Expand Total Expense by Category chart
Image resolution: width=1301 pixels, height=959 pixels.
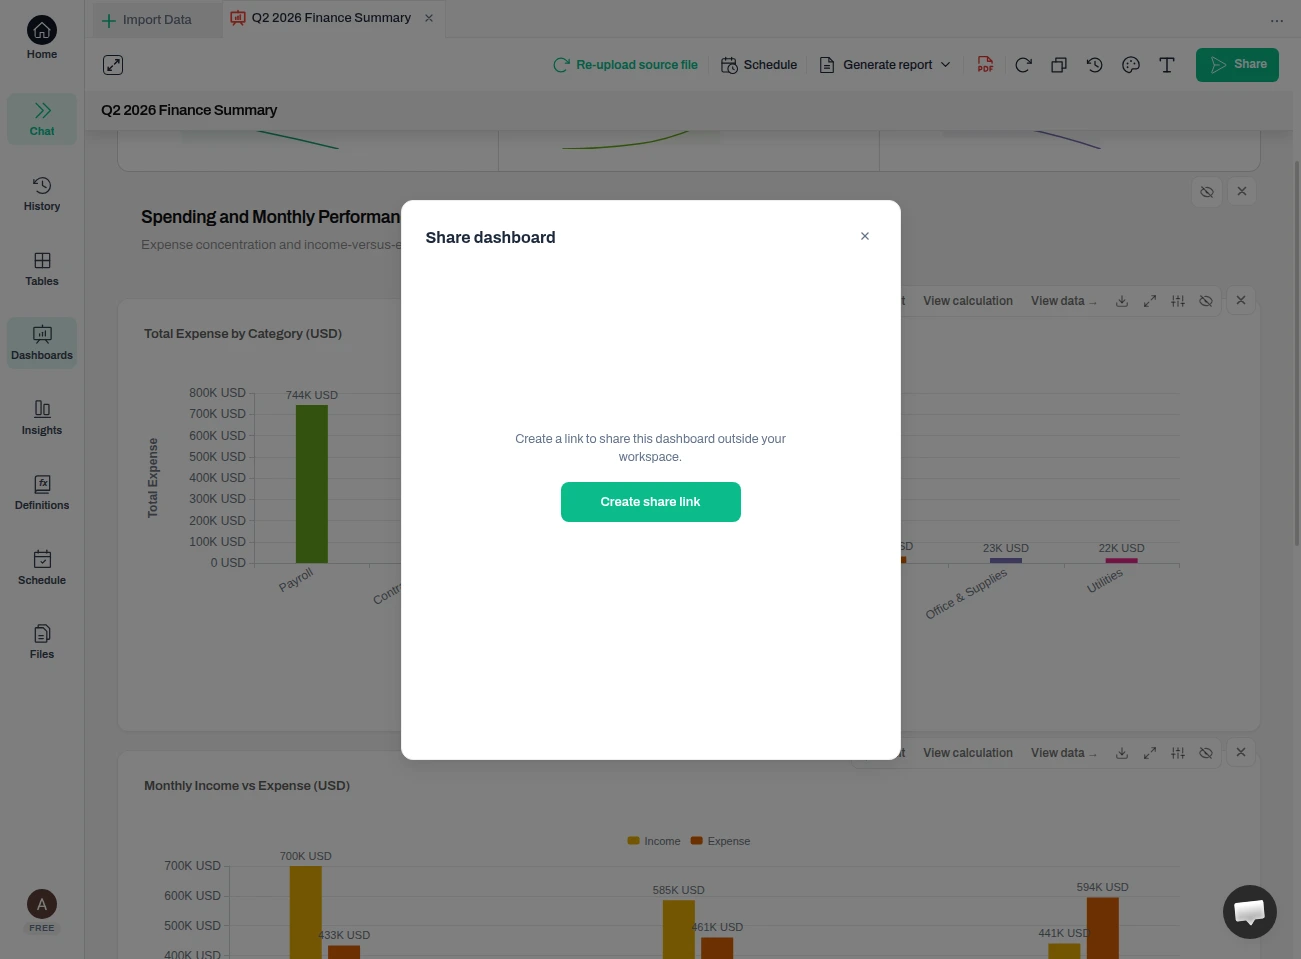(x=1150, y=301)
